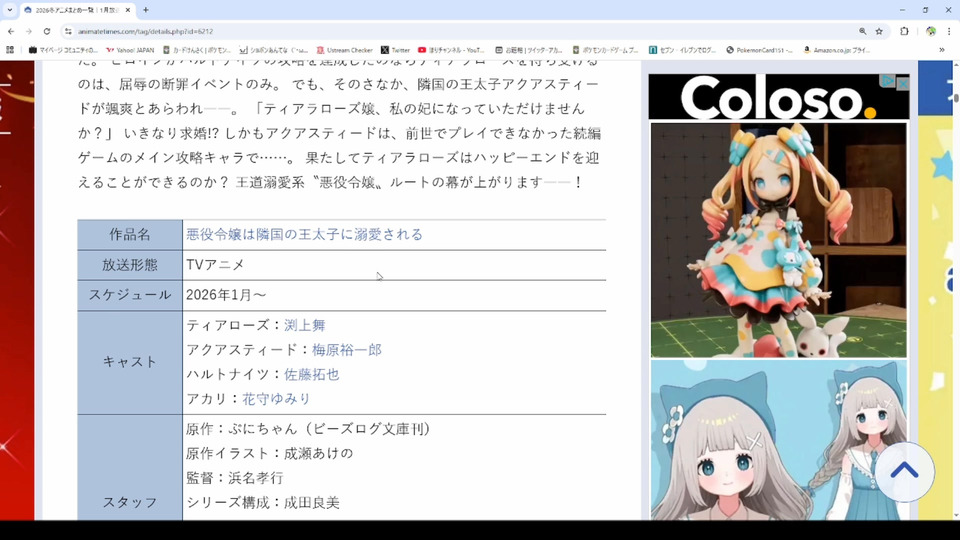Open site information icon in address bar
Image resolution: width=960 pixels, height=540 pixels.
[68, 31]
